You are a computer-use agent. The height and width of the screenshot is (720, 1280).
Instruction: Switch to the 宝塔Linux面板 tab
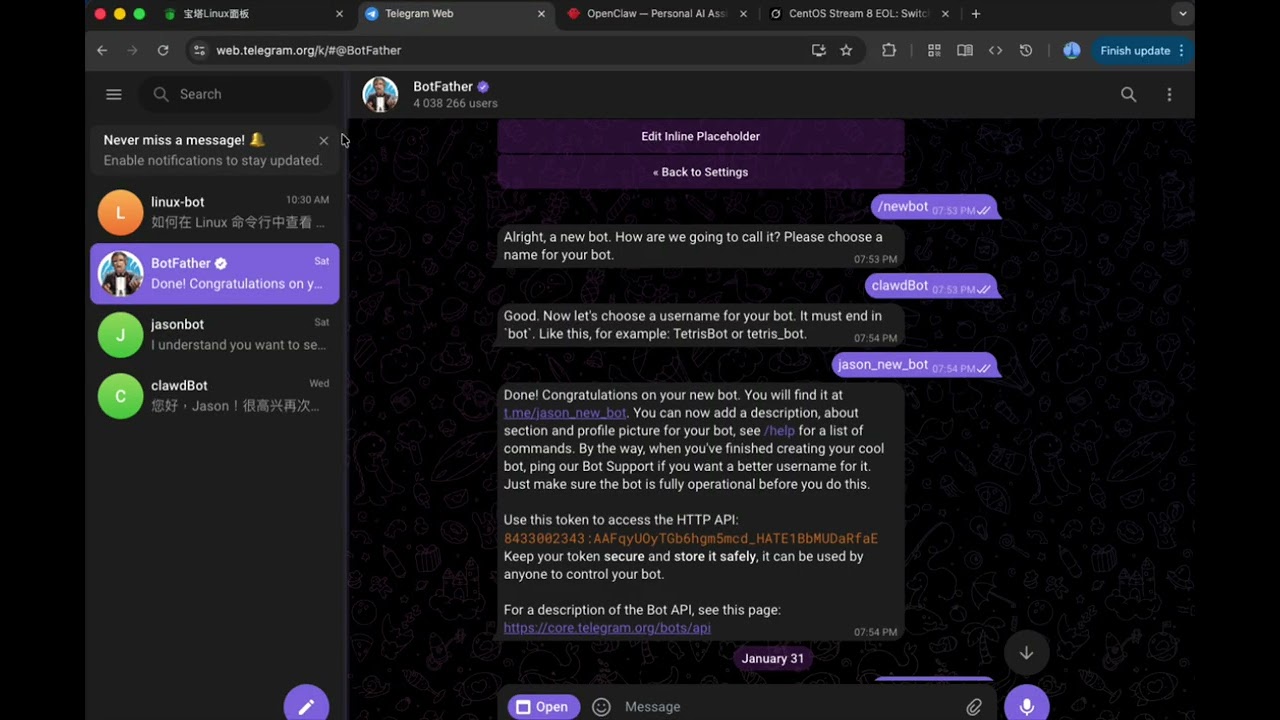click(254, 14)
